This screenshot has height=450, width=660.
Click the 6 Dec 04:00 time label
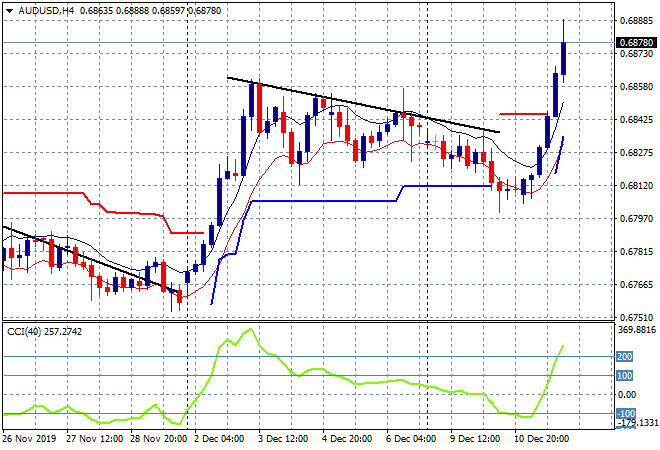pos(411,439)
